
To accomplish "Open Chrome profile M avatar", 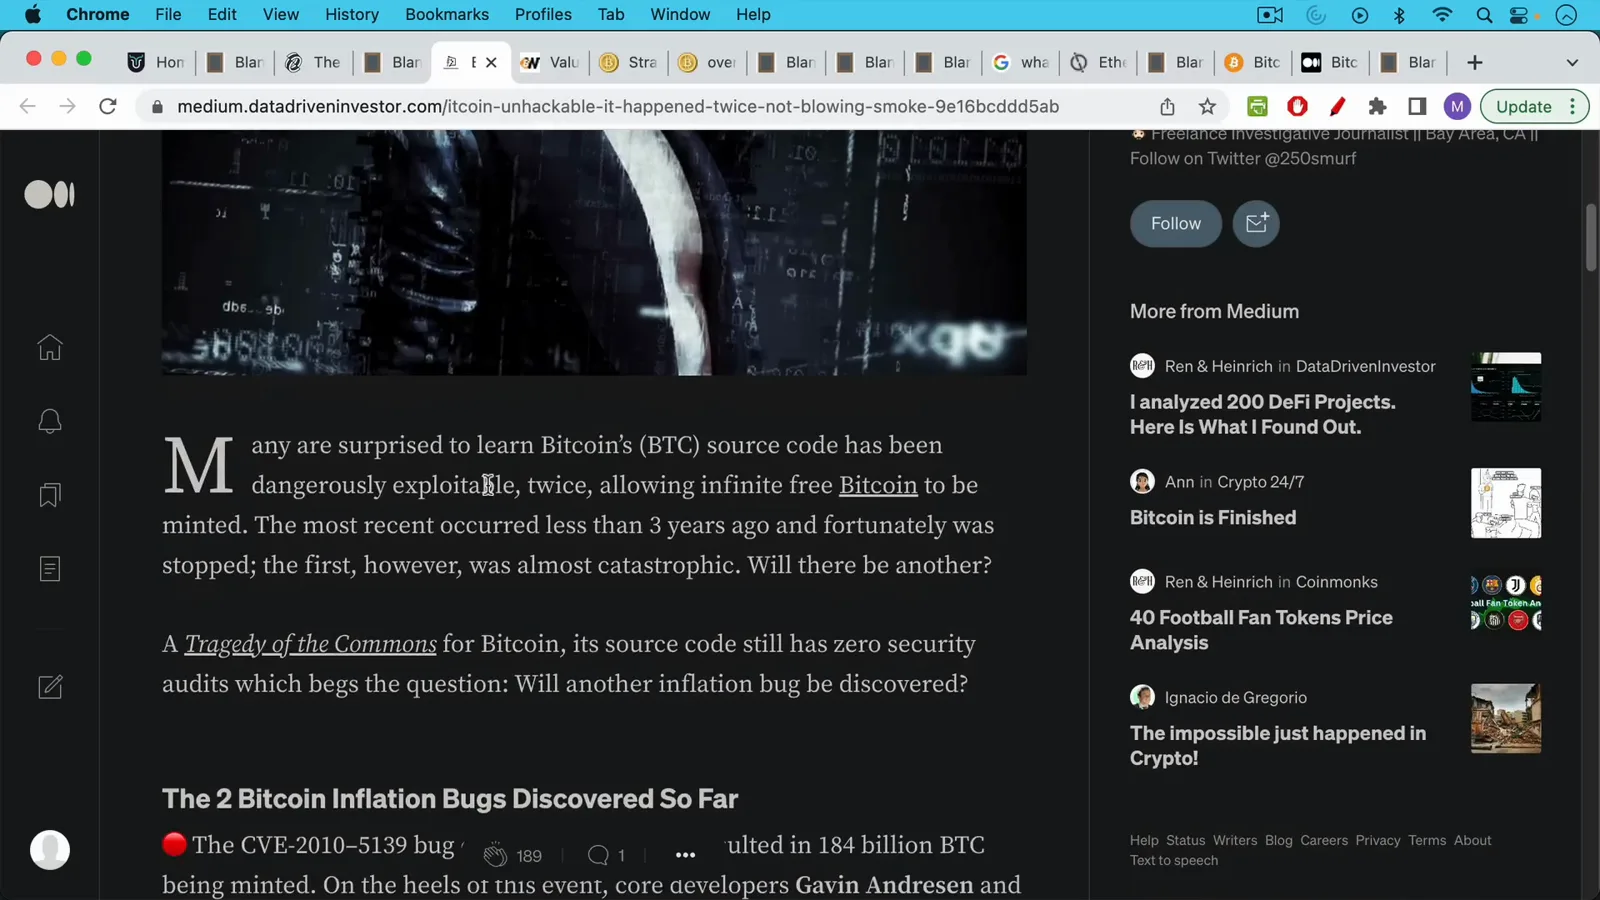I will coord(1457,106).
